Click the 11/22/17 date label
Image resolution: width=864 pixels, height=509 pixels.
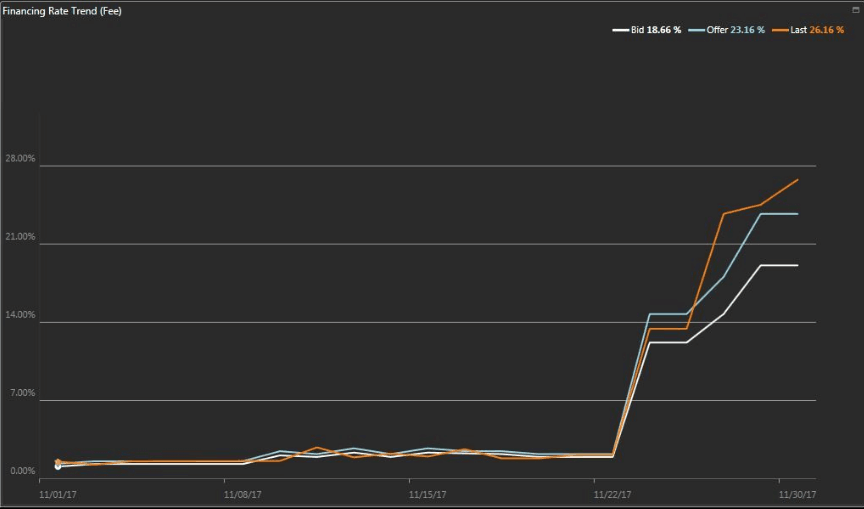[613, 495]
